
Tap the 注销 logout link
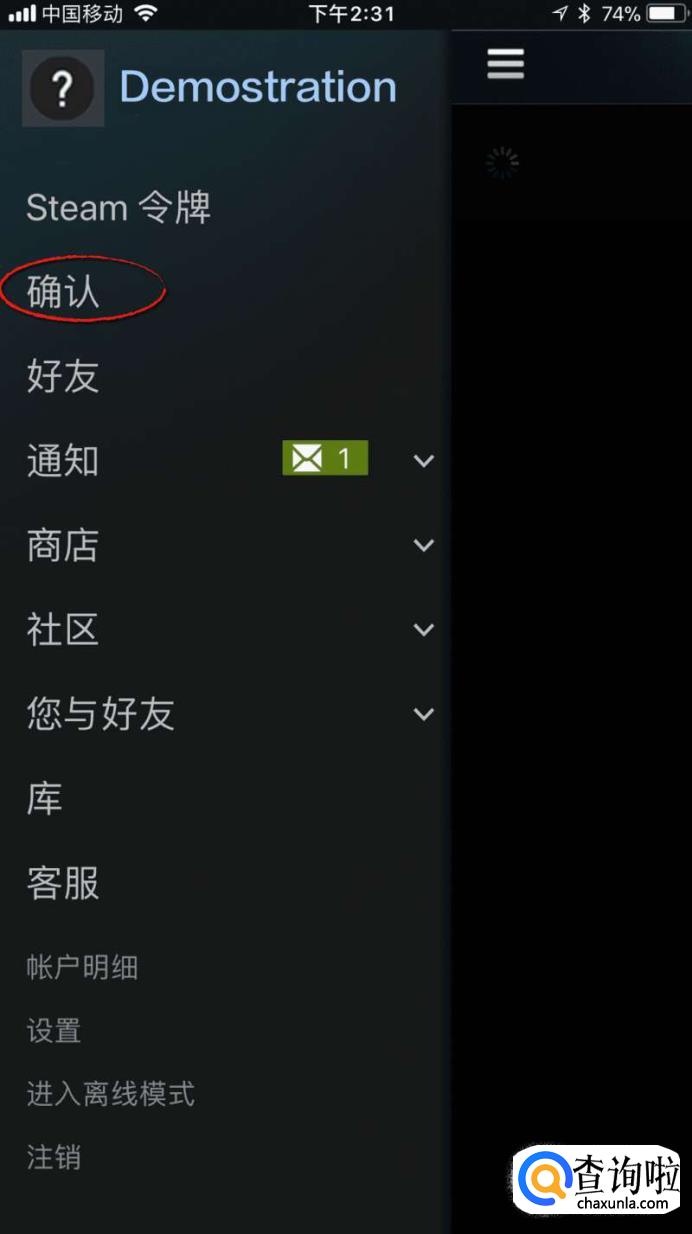click(54, 1158)
